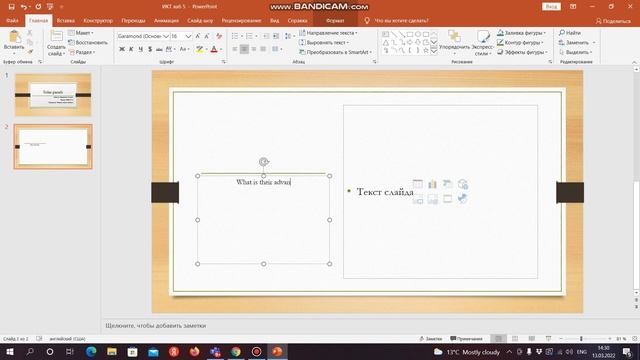640x360 pixels.
Task: Open the Garamond font name dropdown
Action: click(x=166, y=36)
